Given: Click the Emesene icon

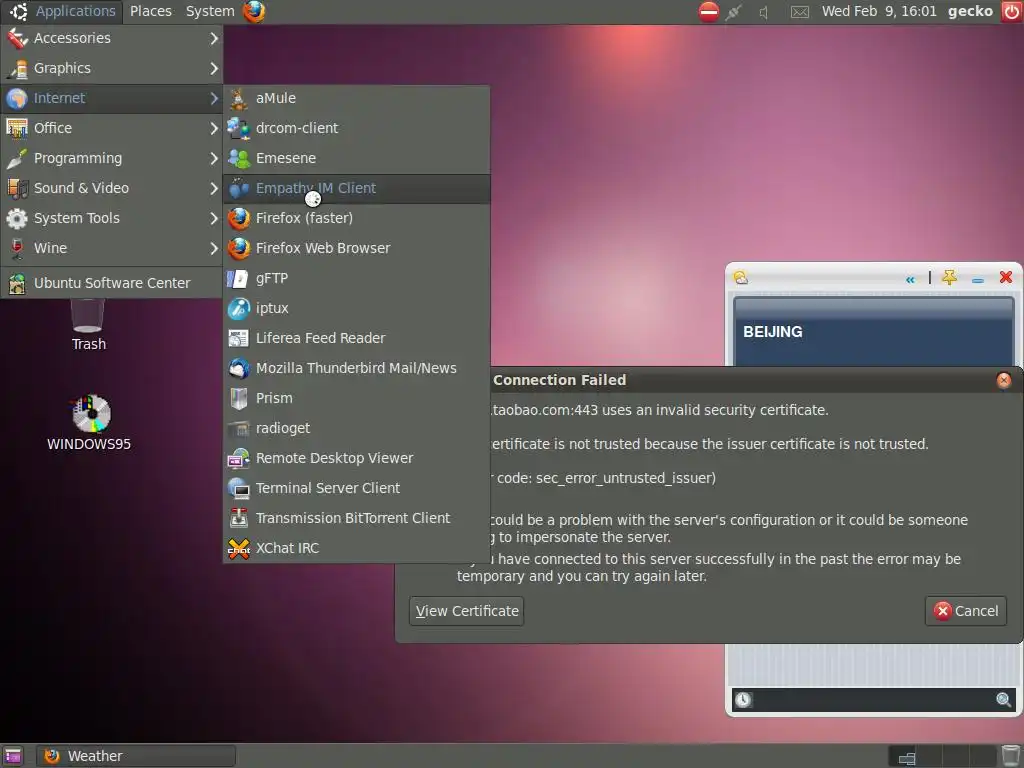Looking at the screenshot, I should click(238, 158).
